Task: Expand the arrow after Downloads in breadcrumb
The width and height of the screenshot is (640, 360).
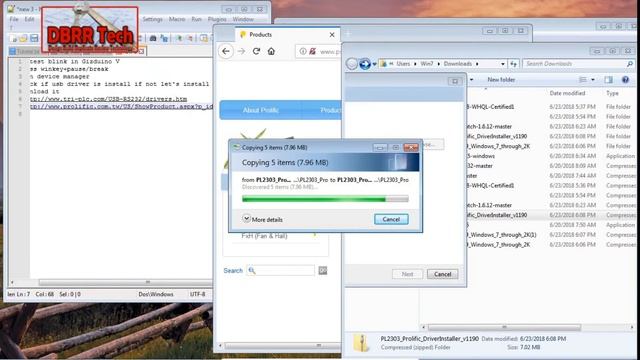Action: point(477,64)
